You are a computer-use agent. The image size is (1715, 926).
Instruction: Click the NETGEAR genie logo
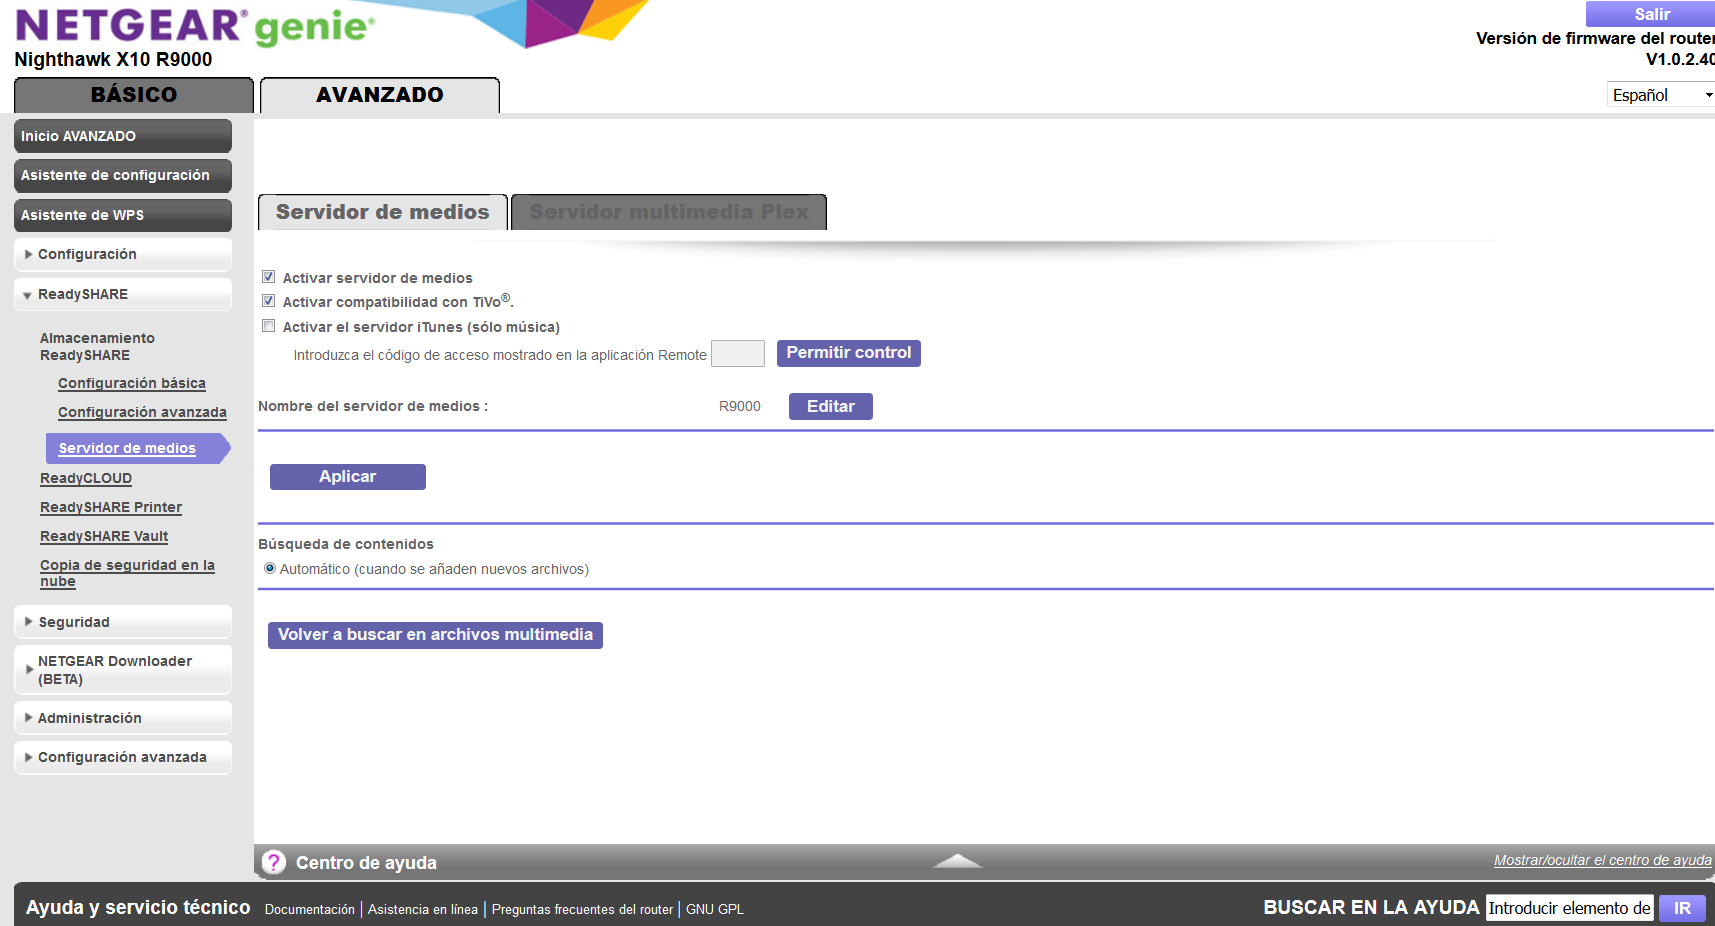[x=195, y=26]
